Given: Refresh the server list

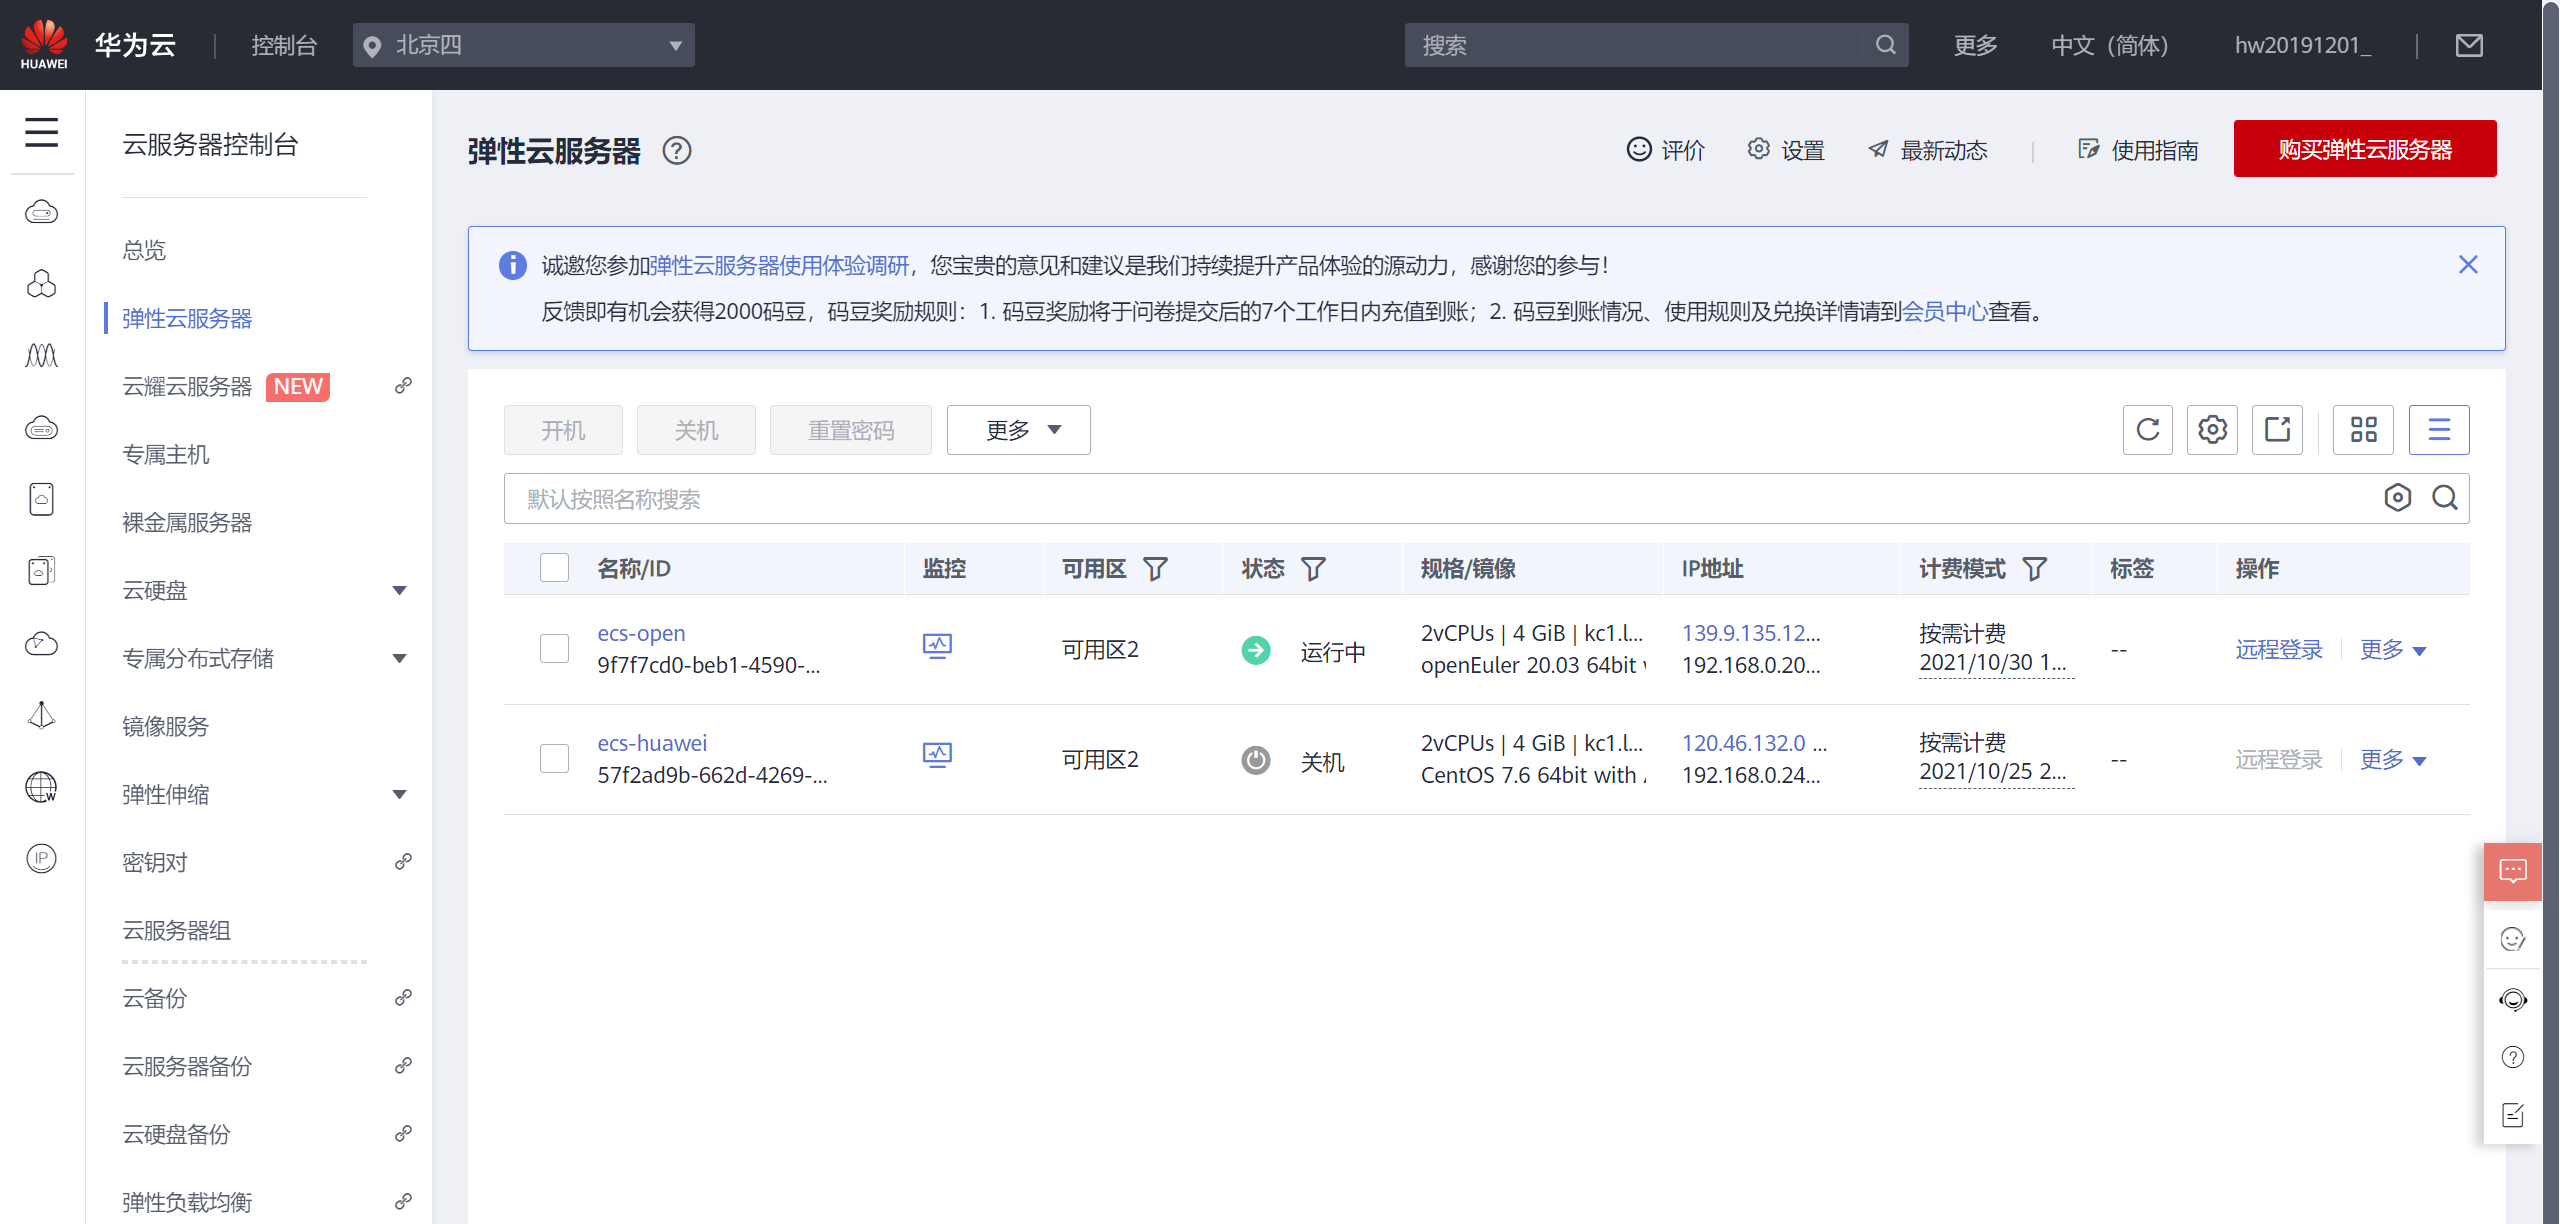Looking at the screenshot, I should pyautogui.click(x=2148, y=430).
